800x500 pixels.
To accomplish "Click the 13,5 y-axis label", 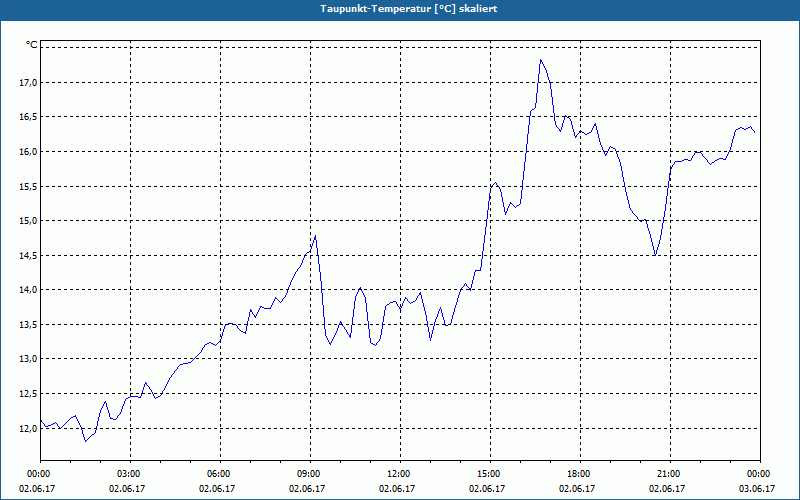I will click(28, 324).
